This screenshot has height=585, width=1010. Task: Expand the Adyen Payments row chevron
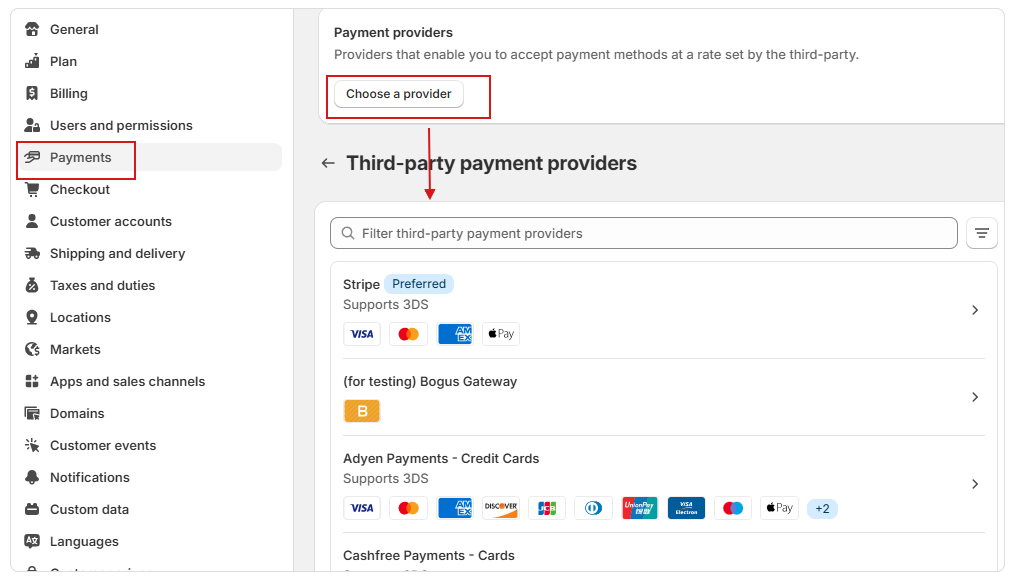pos(975,484)
